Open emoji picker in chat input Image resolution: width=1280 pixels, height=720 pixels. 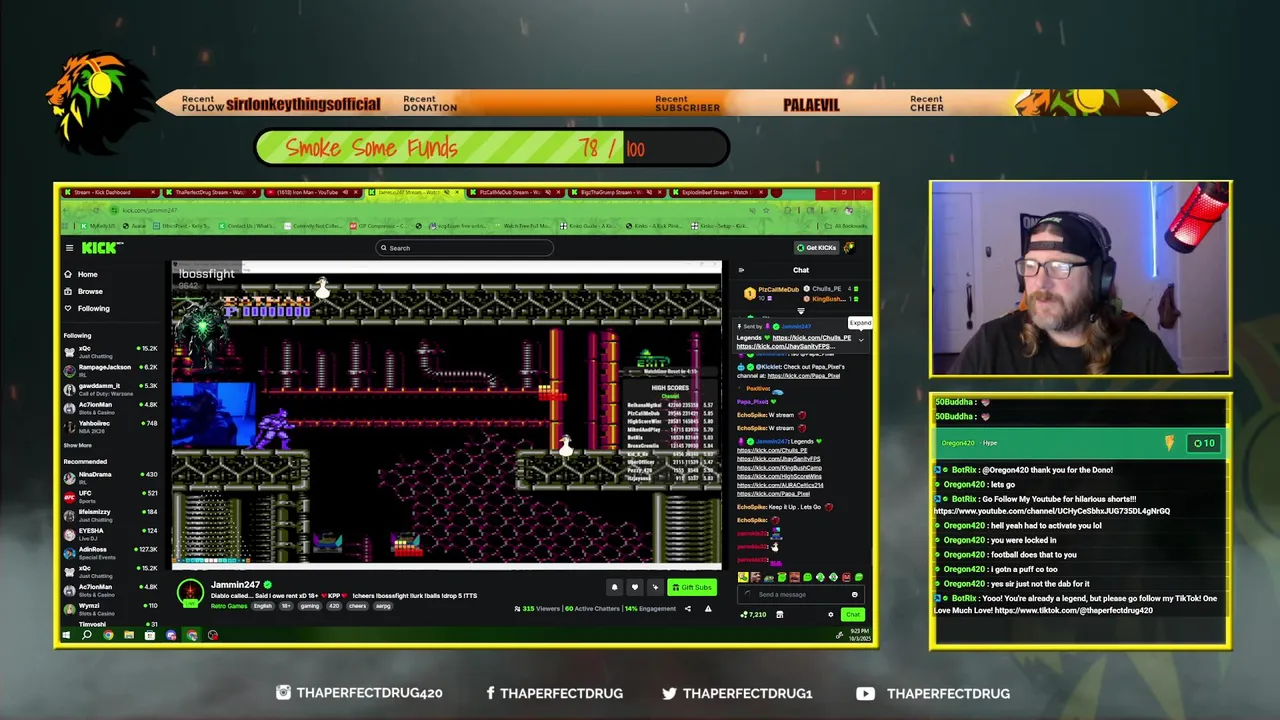click(854, 594)
